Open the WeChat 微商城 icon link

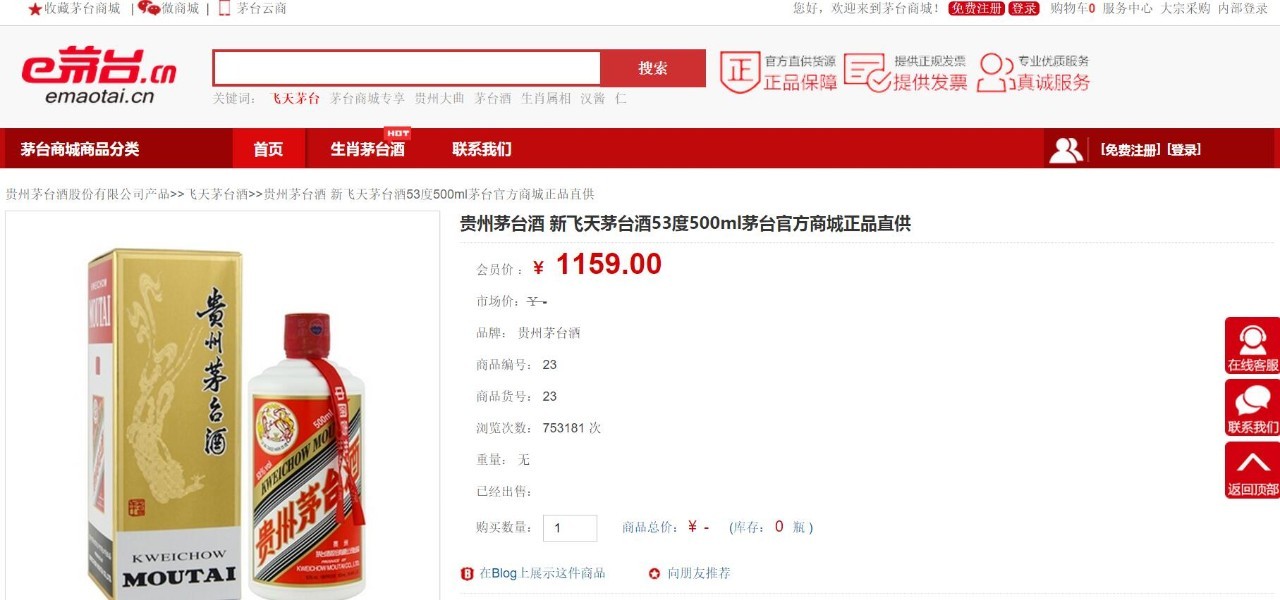[x=149, y=8]
